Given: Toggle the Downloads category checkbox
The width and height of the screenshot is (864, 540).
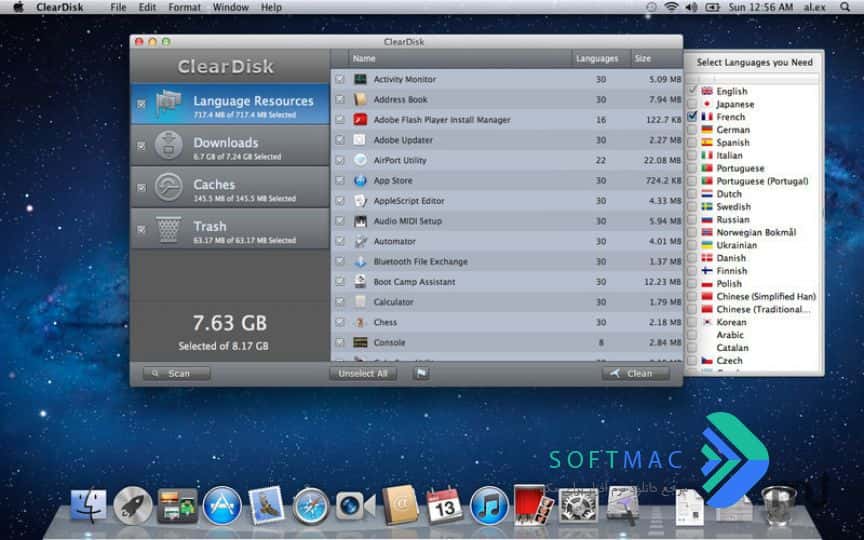Looking at the screenshot, I should [x=141, y=146].
